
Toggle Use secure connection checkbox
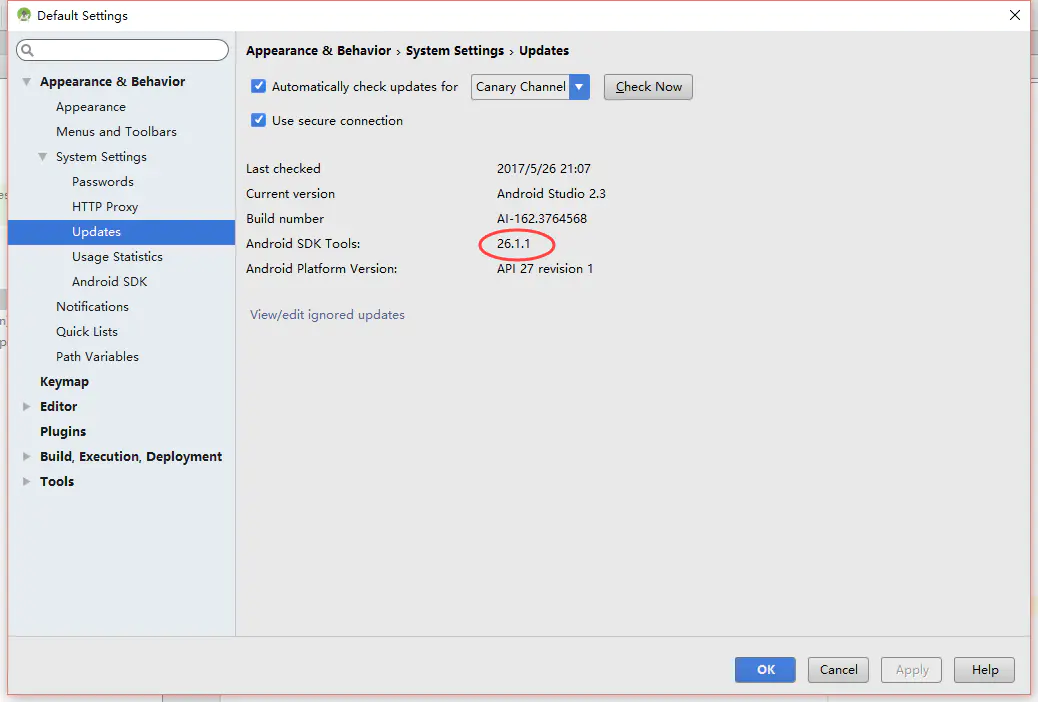click(x=258, y=120)
